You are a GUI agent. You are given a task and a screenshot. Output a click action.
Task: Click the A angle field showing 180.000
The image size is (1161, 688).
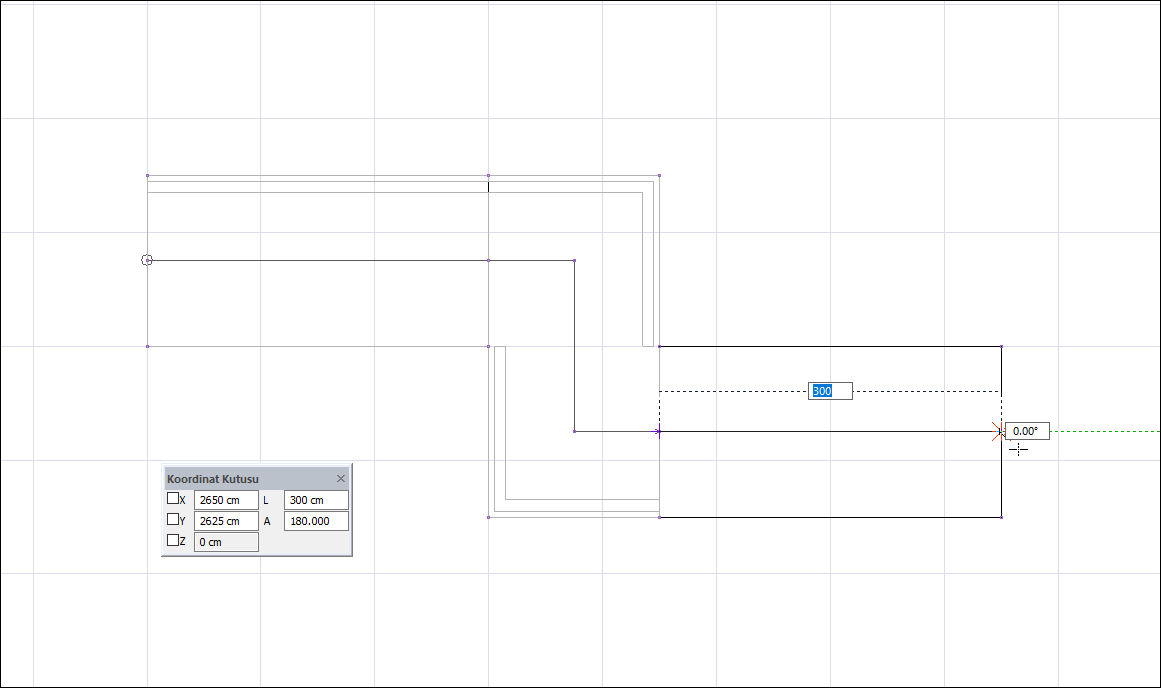click(x=316, y=521)
